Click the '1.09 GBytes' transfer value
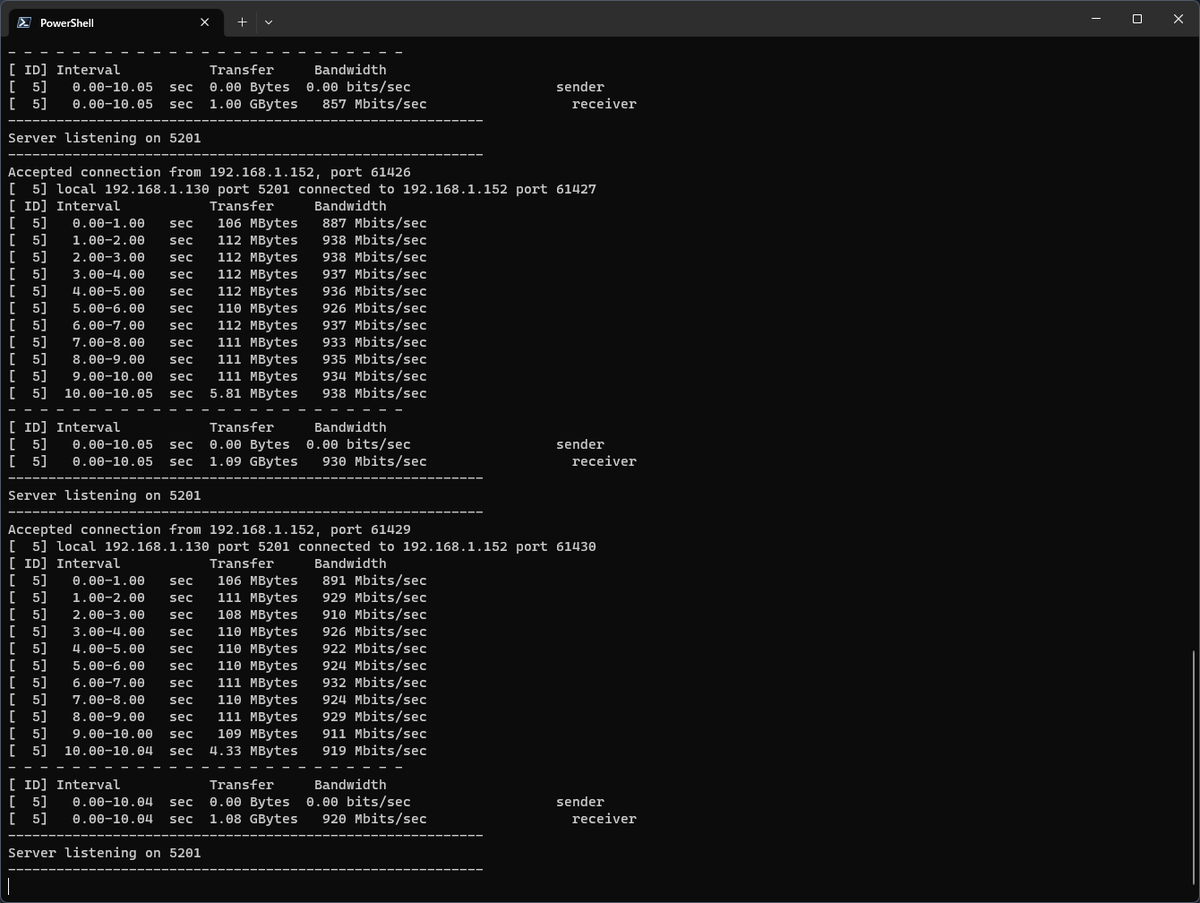Screen dimensions: 1200x903 pos(253,461)
